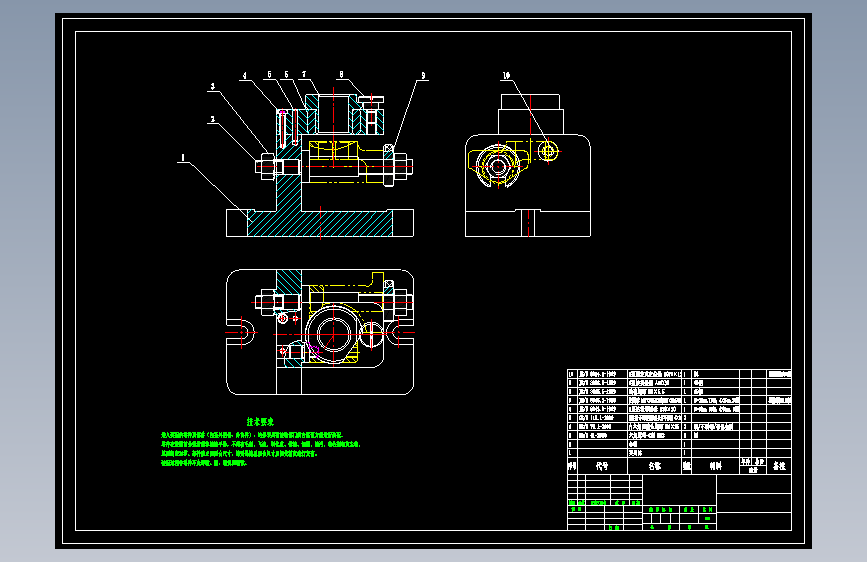Click part balloon number 1 label

point(183,158)
